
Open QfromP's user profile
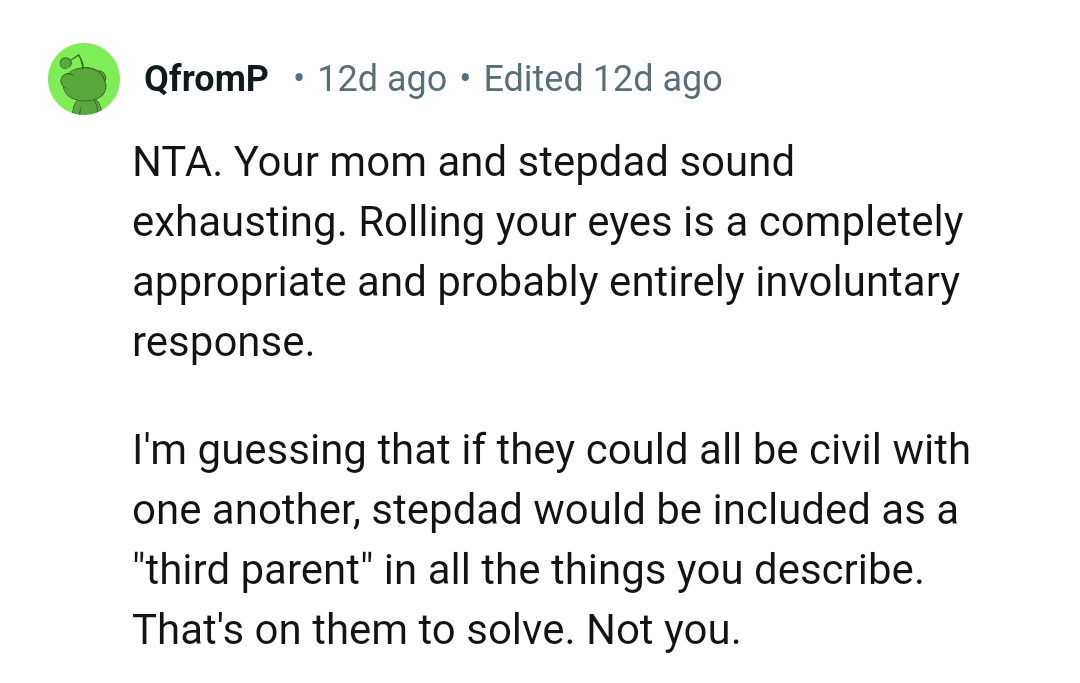point(206,79)
